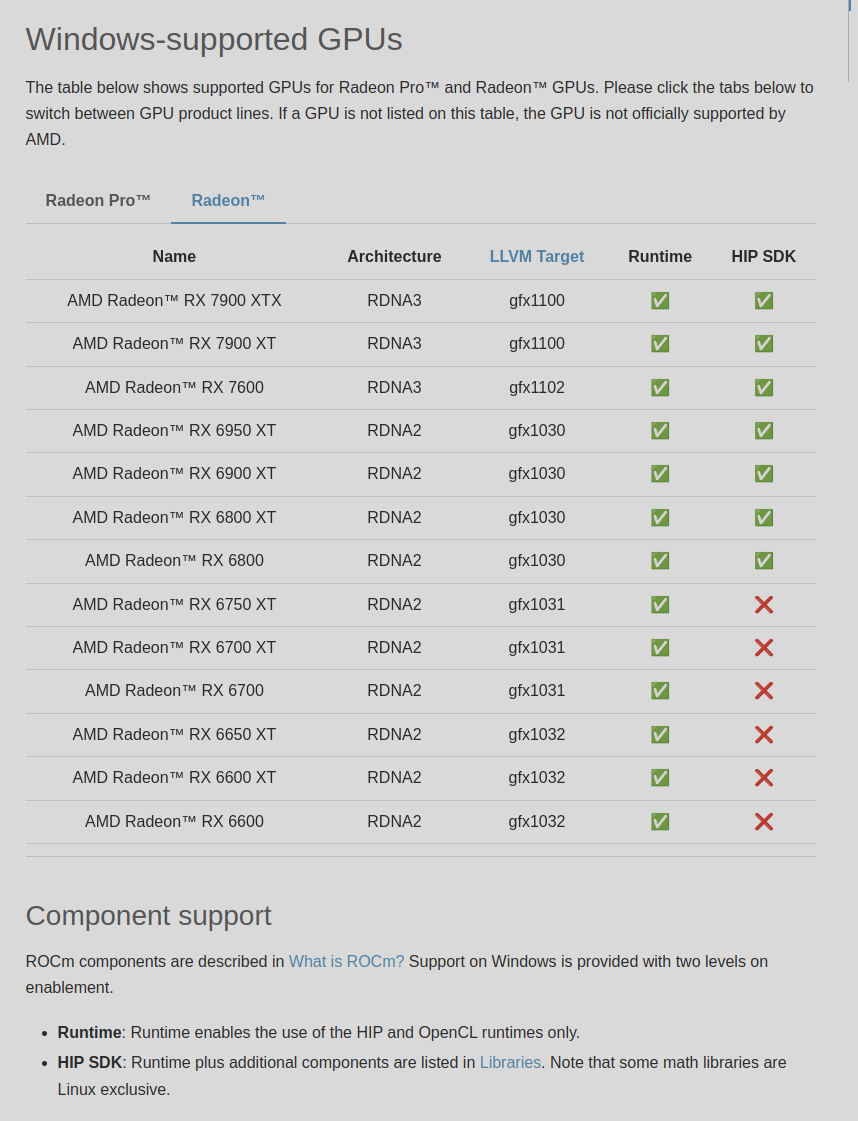Open the LLVM Target column header link

[537, 256]
